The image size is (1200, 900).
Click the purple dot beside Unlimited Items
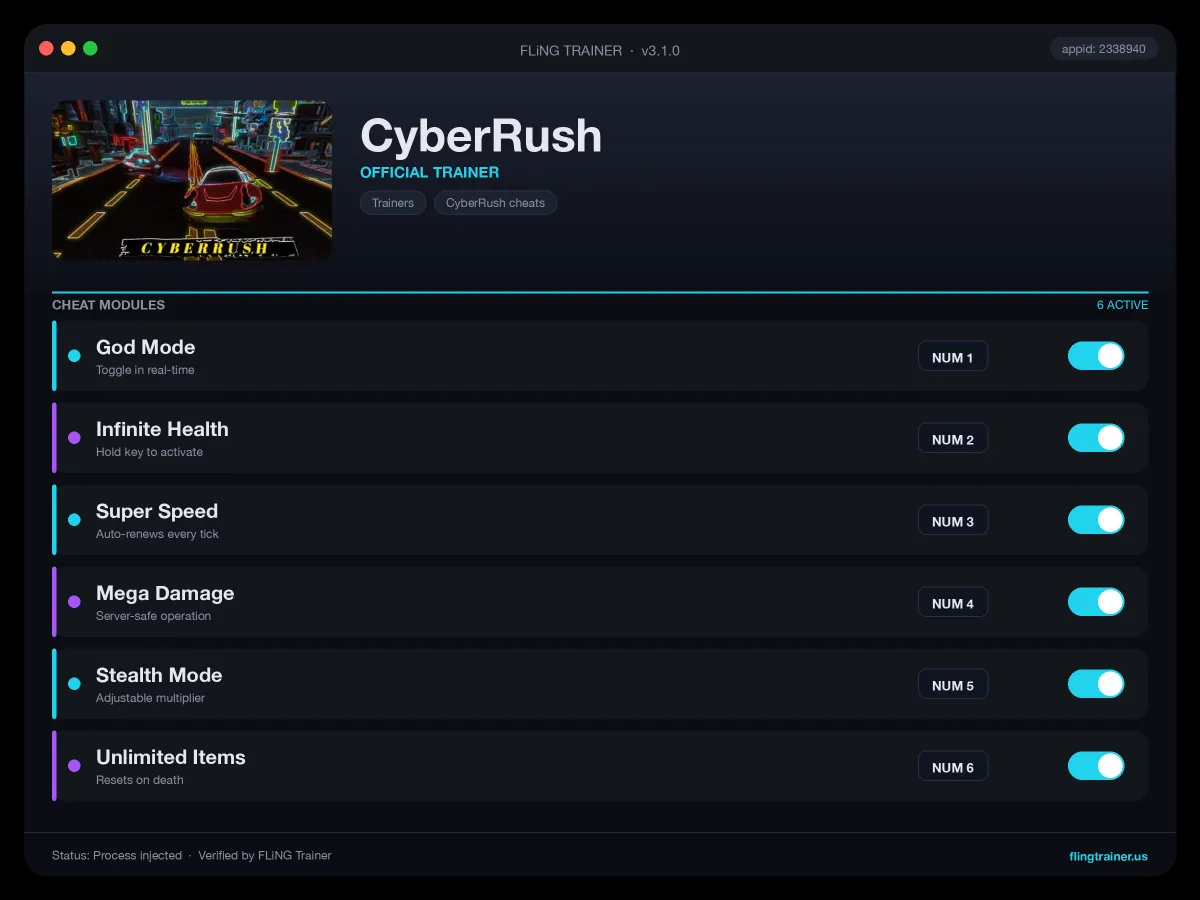click(74, 766)
